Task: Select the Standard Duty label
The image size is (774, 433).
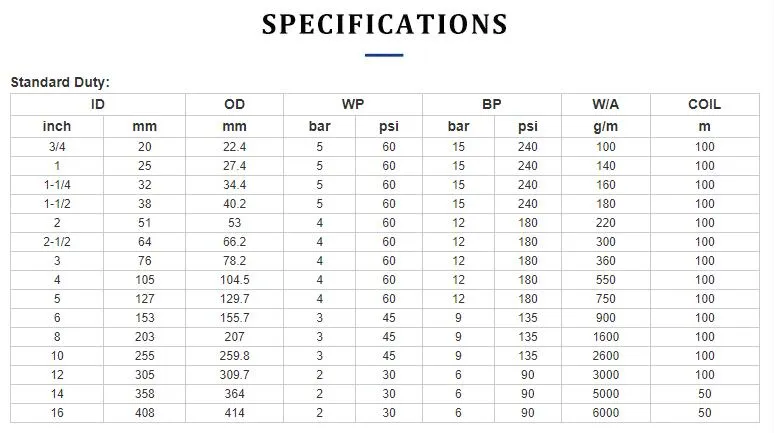Action: point(60,83)
